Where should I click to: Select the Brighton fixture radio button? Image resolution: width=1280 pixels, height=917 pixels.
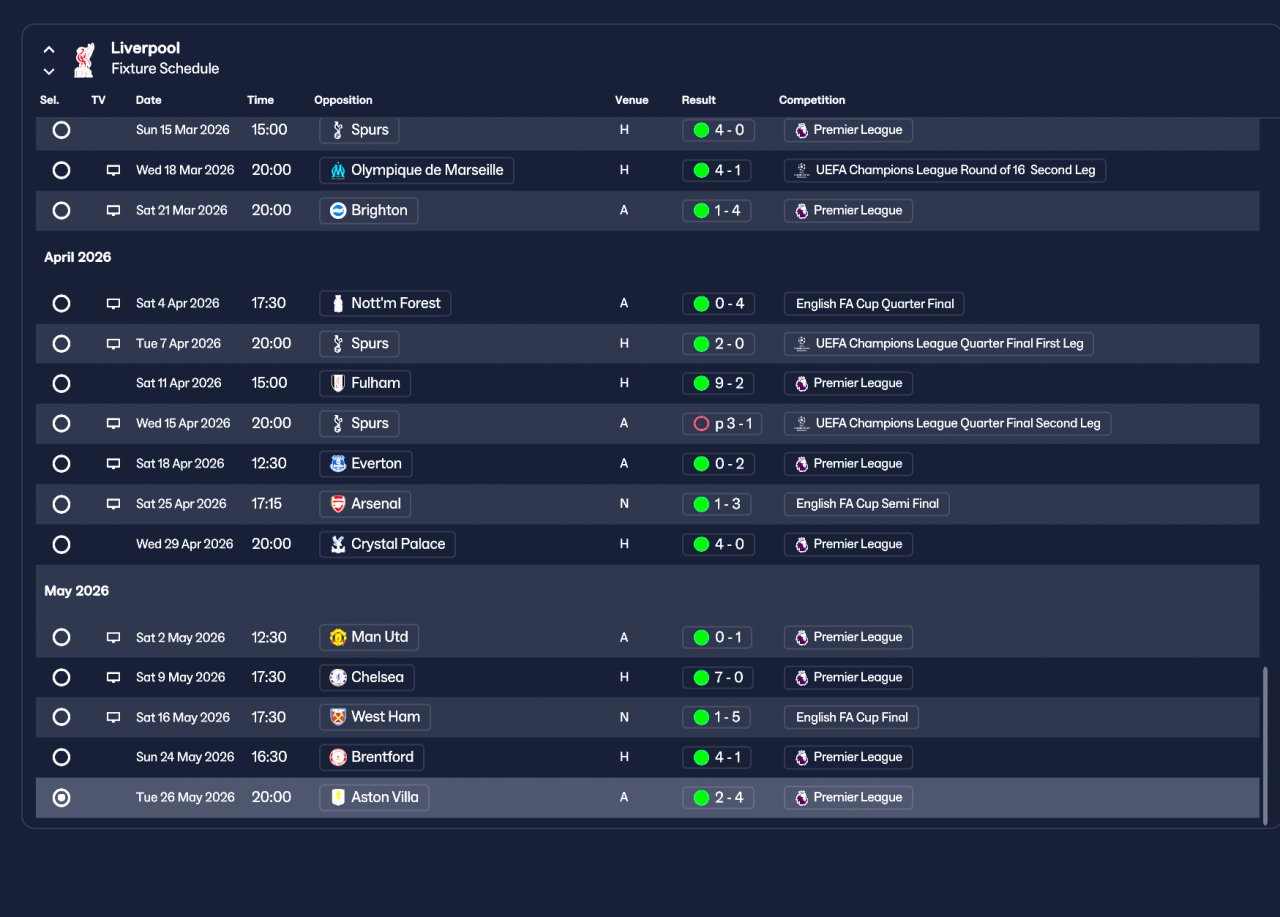[x=61, y=210]
